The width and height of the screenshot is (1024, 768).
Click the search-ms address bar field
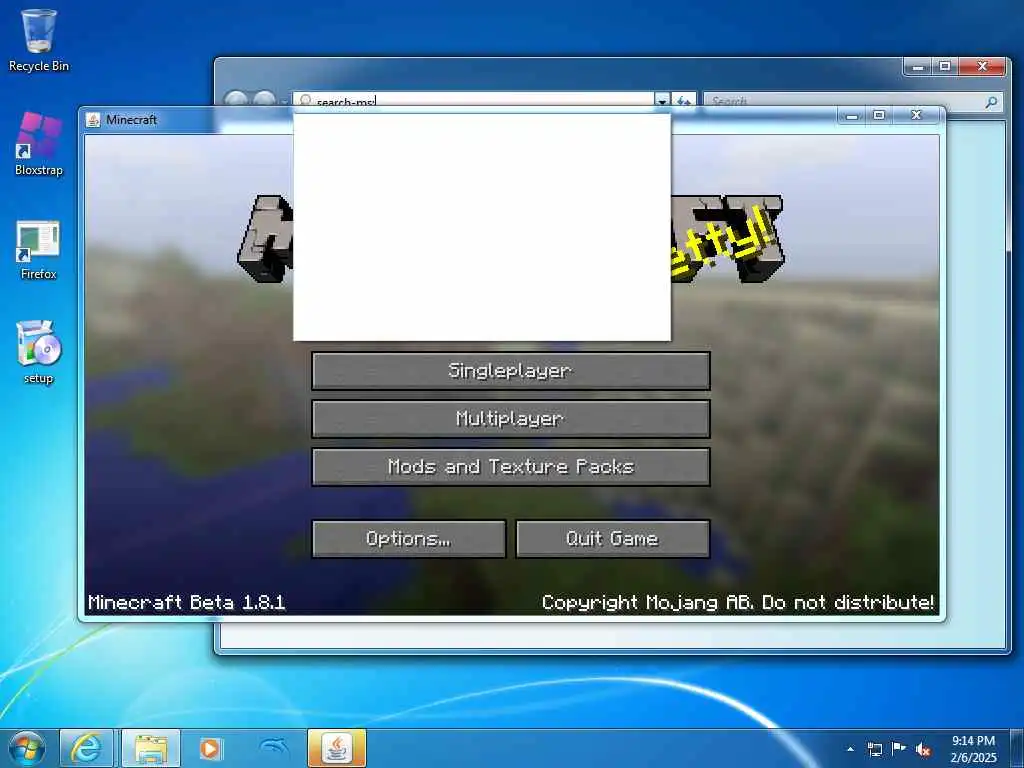(x=473, y=101)
